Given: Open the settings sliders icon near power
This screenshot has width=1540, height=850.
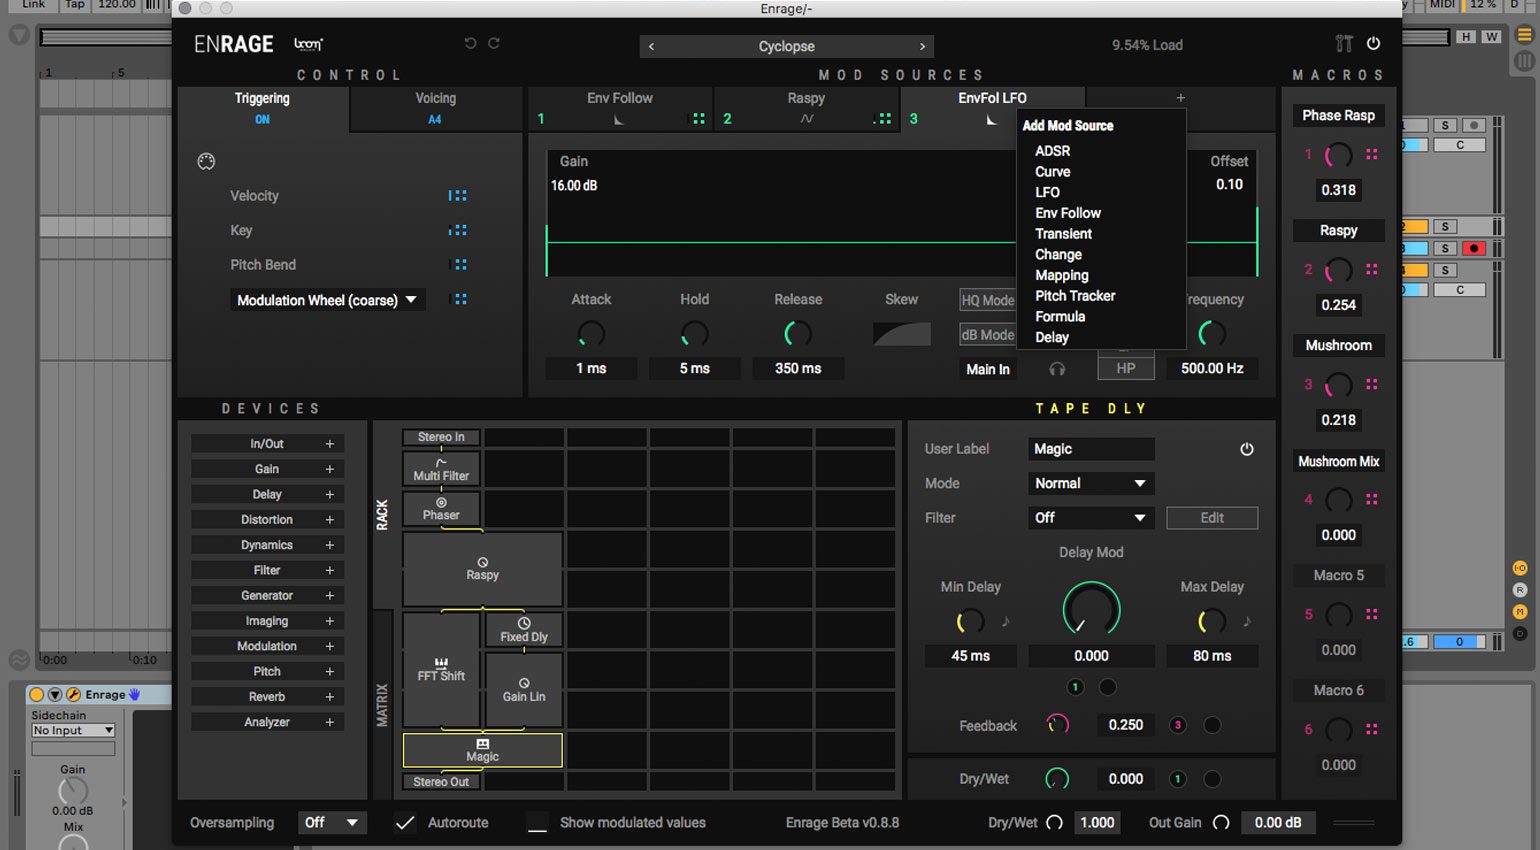Looking at the screenshot, I should pos(1344,43).
